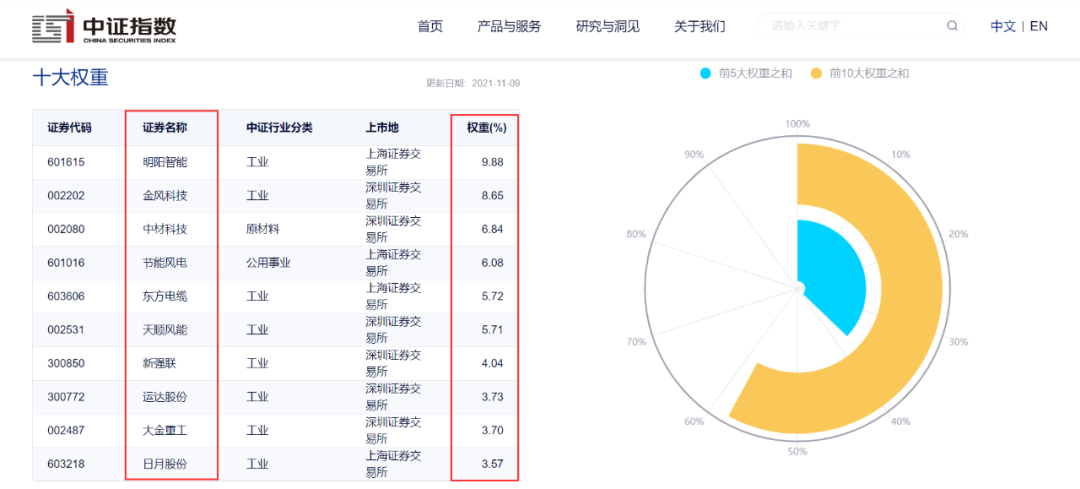This screenshot has width=1080, height=489.
Task: Click the search magnifier icon
Action: [x=953, y=26]
